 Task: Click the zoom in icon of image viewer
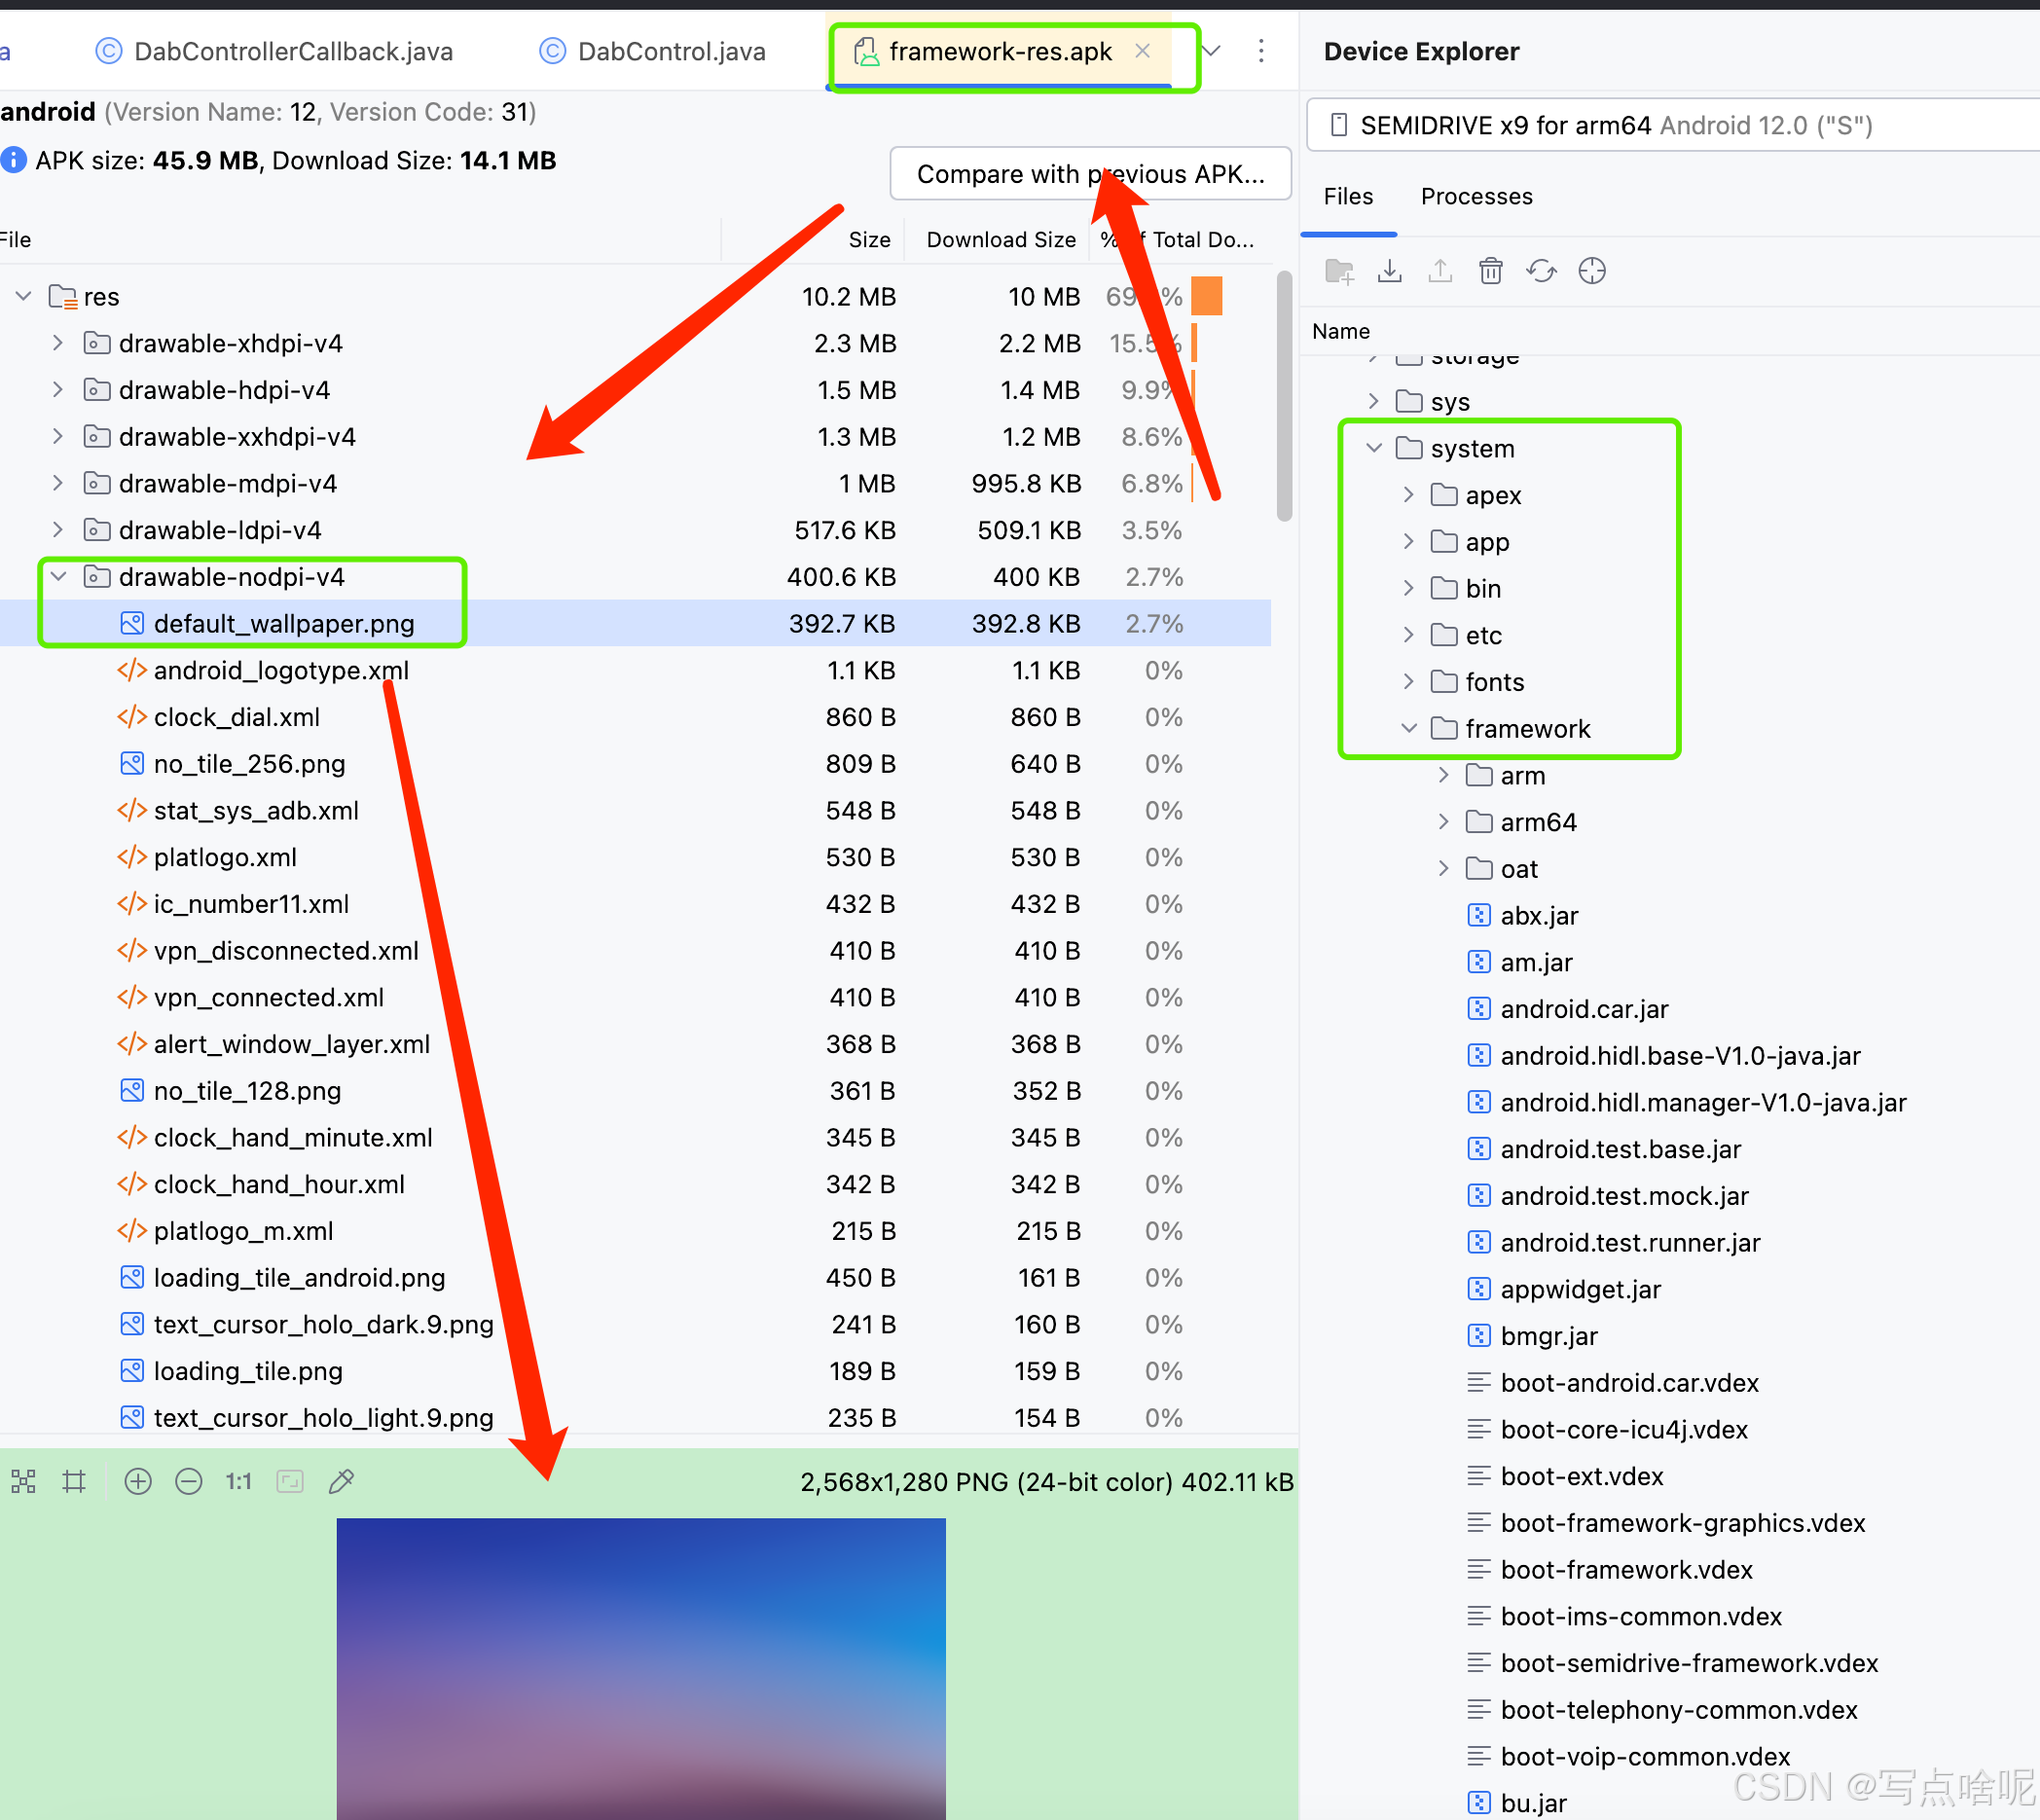[138, 1481]
